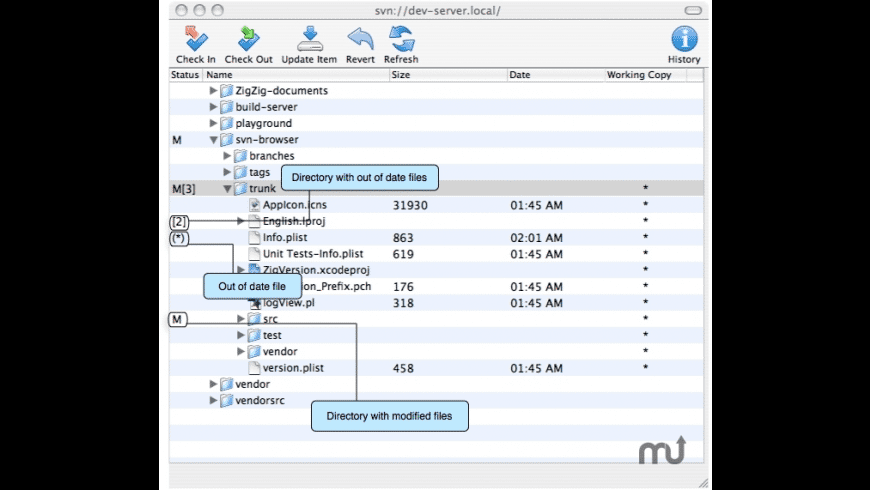Click the src folder icon
Viewport: 870px width, 490px height.
pos(254,319)
